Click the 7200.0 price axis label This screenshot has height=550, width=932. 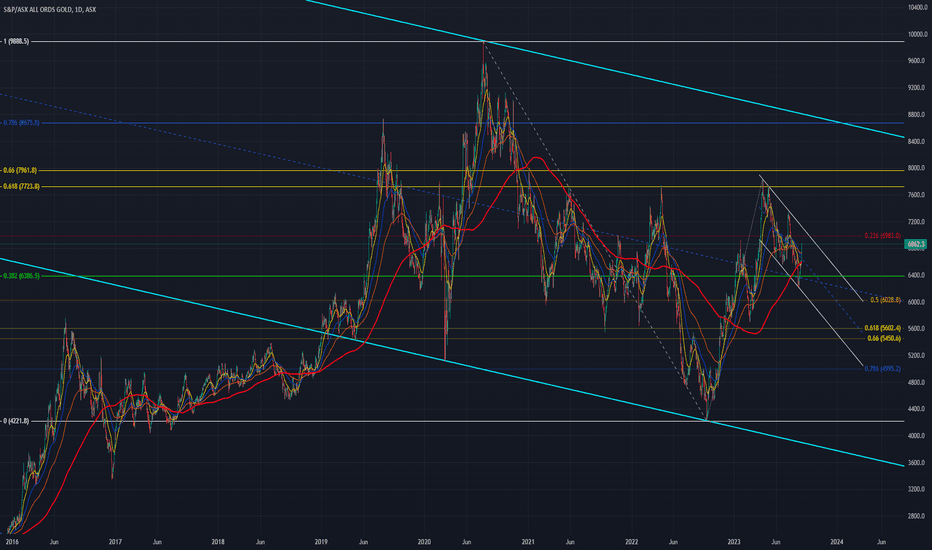[916, 222]
